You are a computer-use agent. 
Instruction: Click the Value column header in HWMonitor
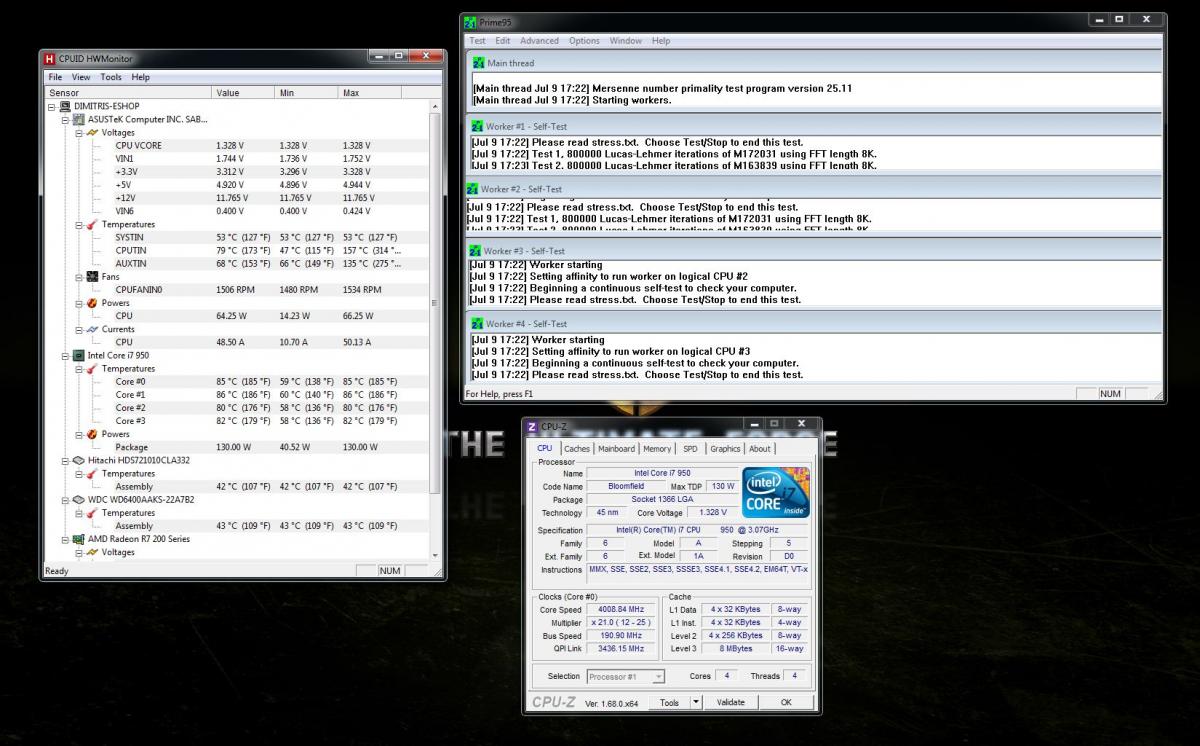tap(245, 93)
